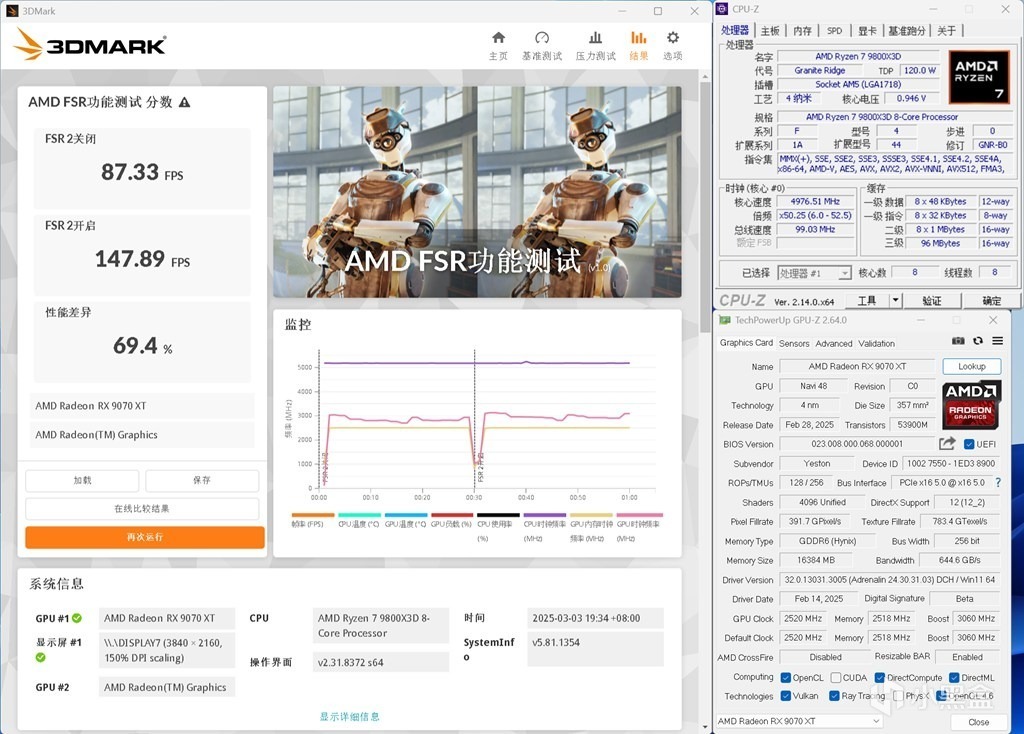Open the benchmarks gauge icon in 3DMark
Screen dimensions: 1024x734
(x=541, y=38)
